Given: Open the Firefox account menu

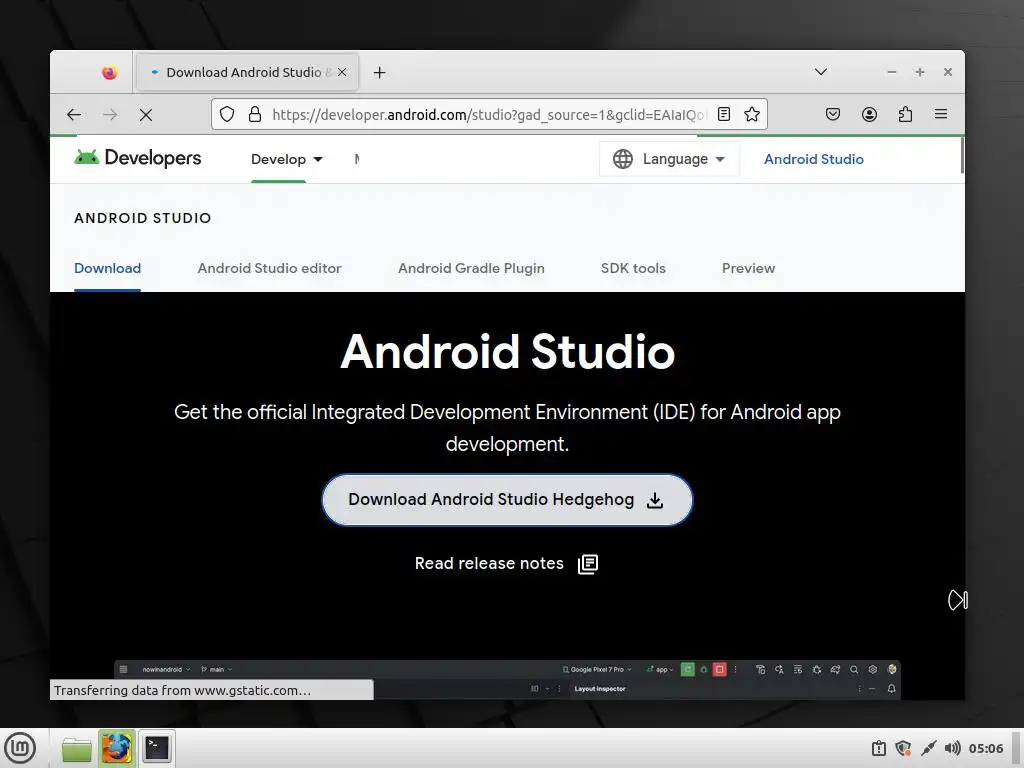Looking at the screenshot, I should [869, 114].
